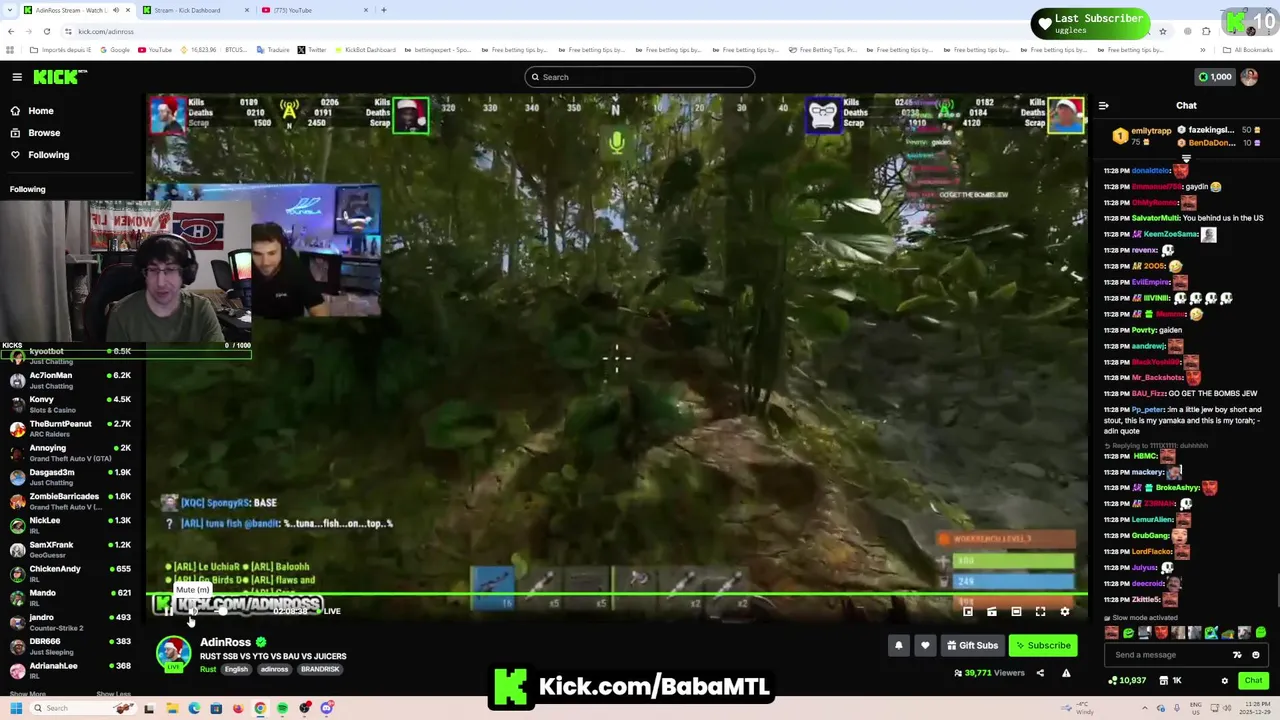Open Browse in the sidebar
The width and height of the screenshot is (1280, 720).
coord(44,133)
